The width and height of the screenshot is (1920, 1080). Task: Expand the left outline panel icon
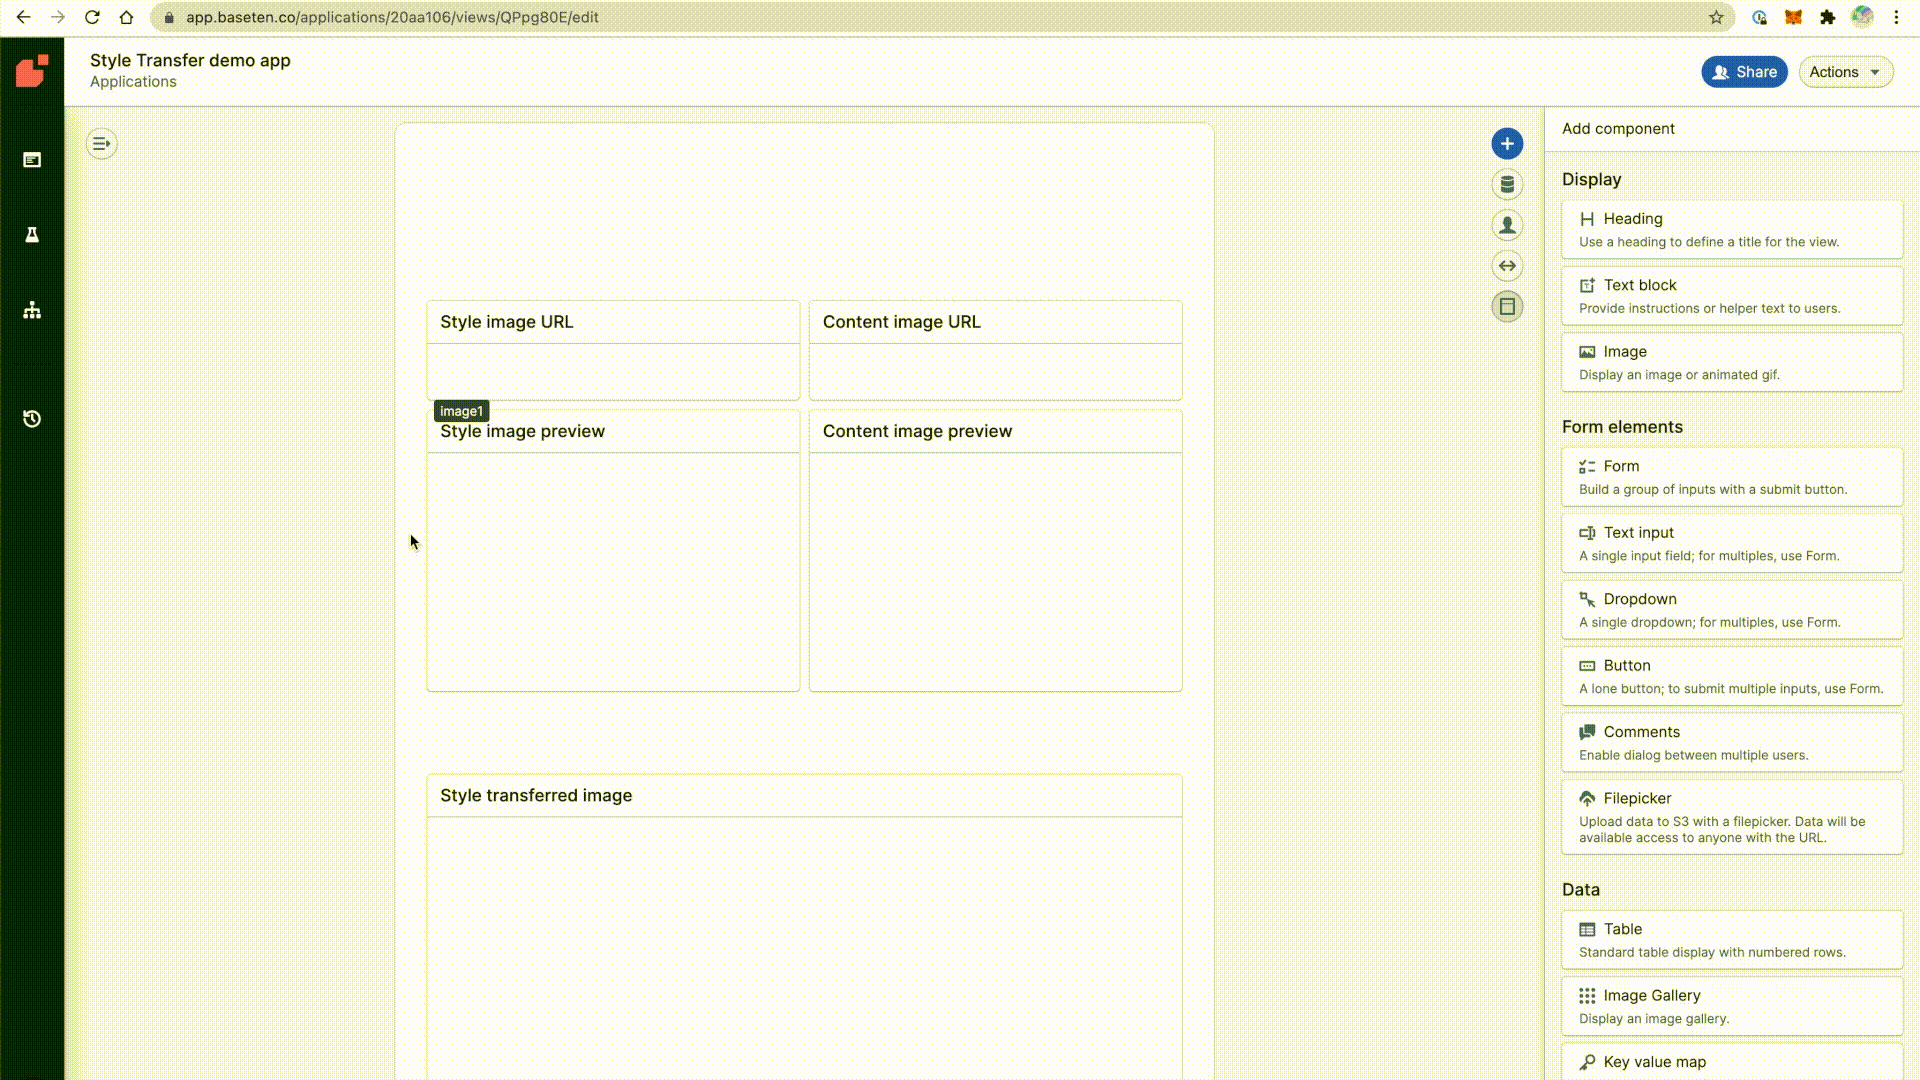click(101, 144)
